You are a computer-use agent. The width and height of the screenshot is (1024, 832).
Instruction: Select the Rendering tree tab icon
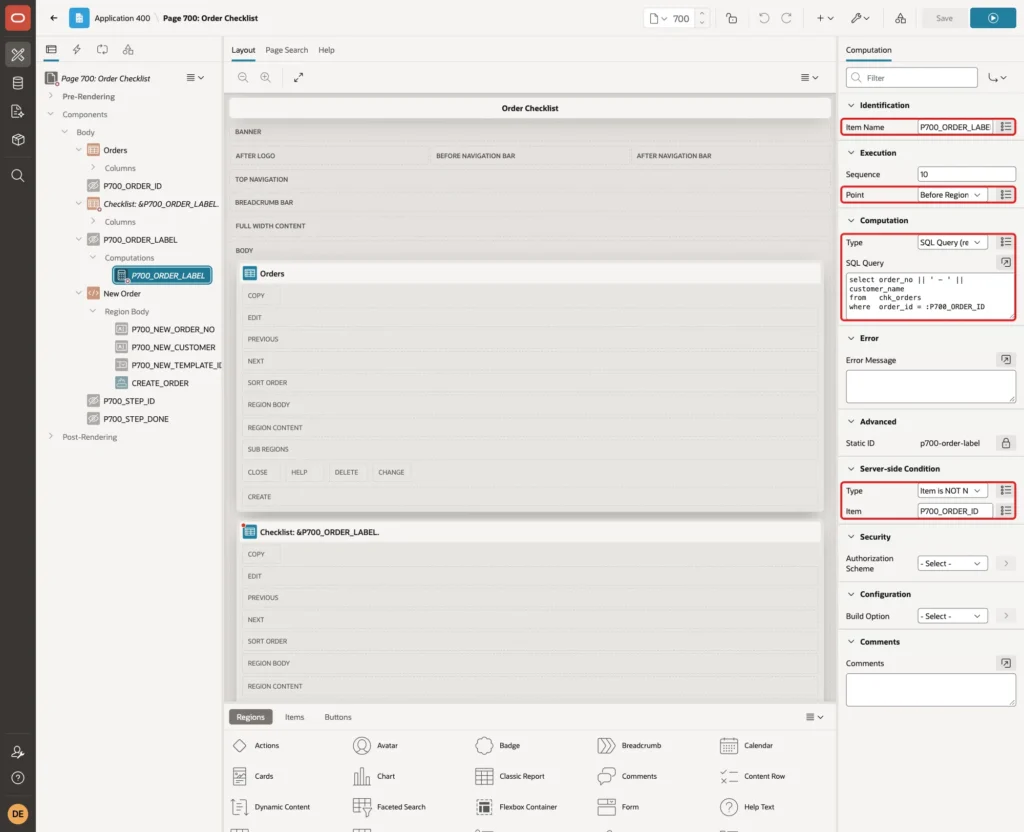(x=51, y=50)
